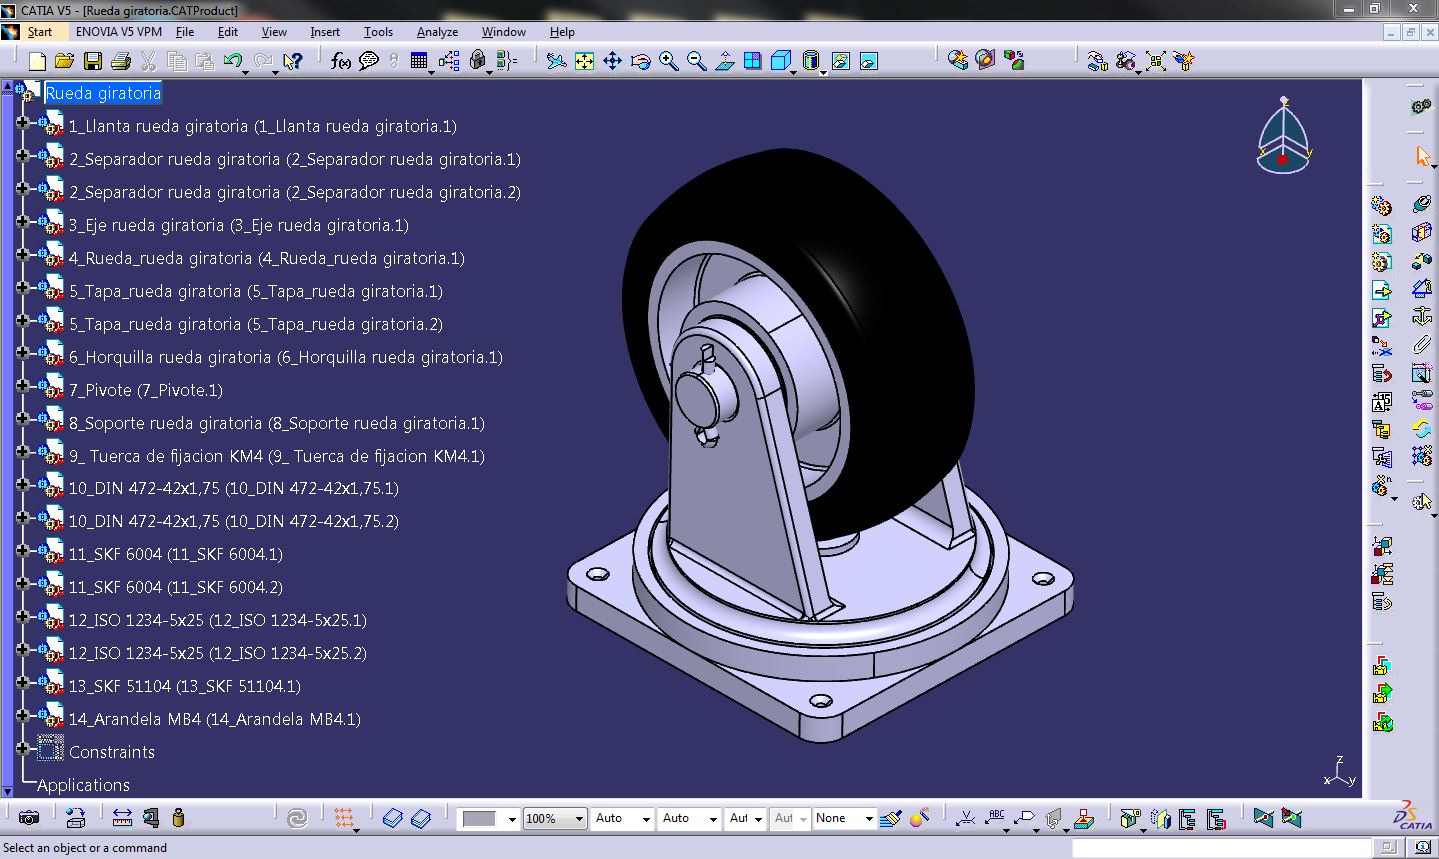Click the Select arrow tool in right toolbar
The image size is (1439, 859).
(x=1422, y=156)
